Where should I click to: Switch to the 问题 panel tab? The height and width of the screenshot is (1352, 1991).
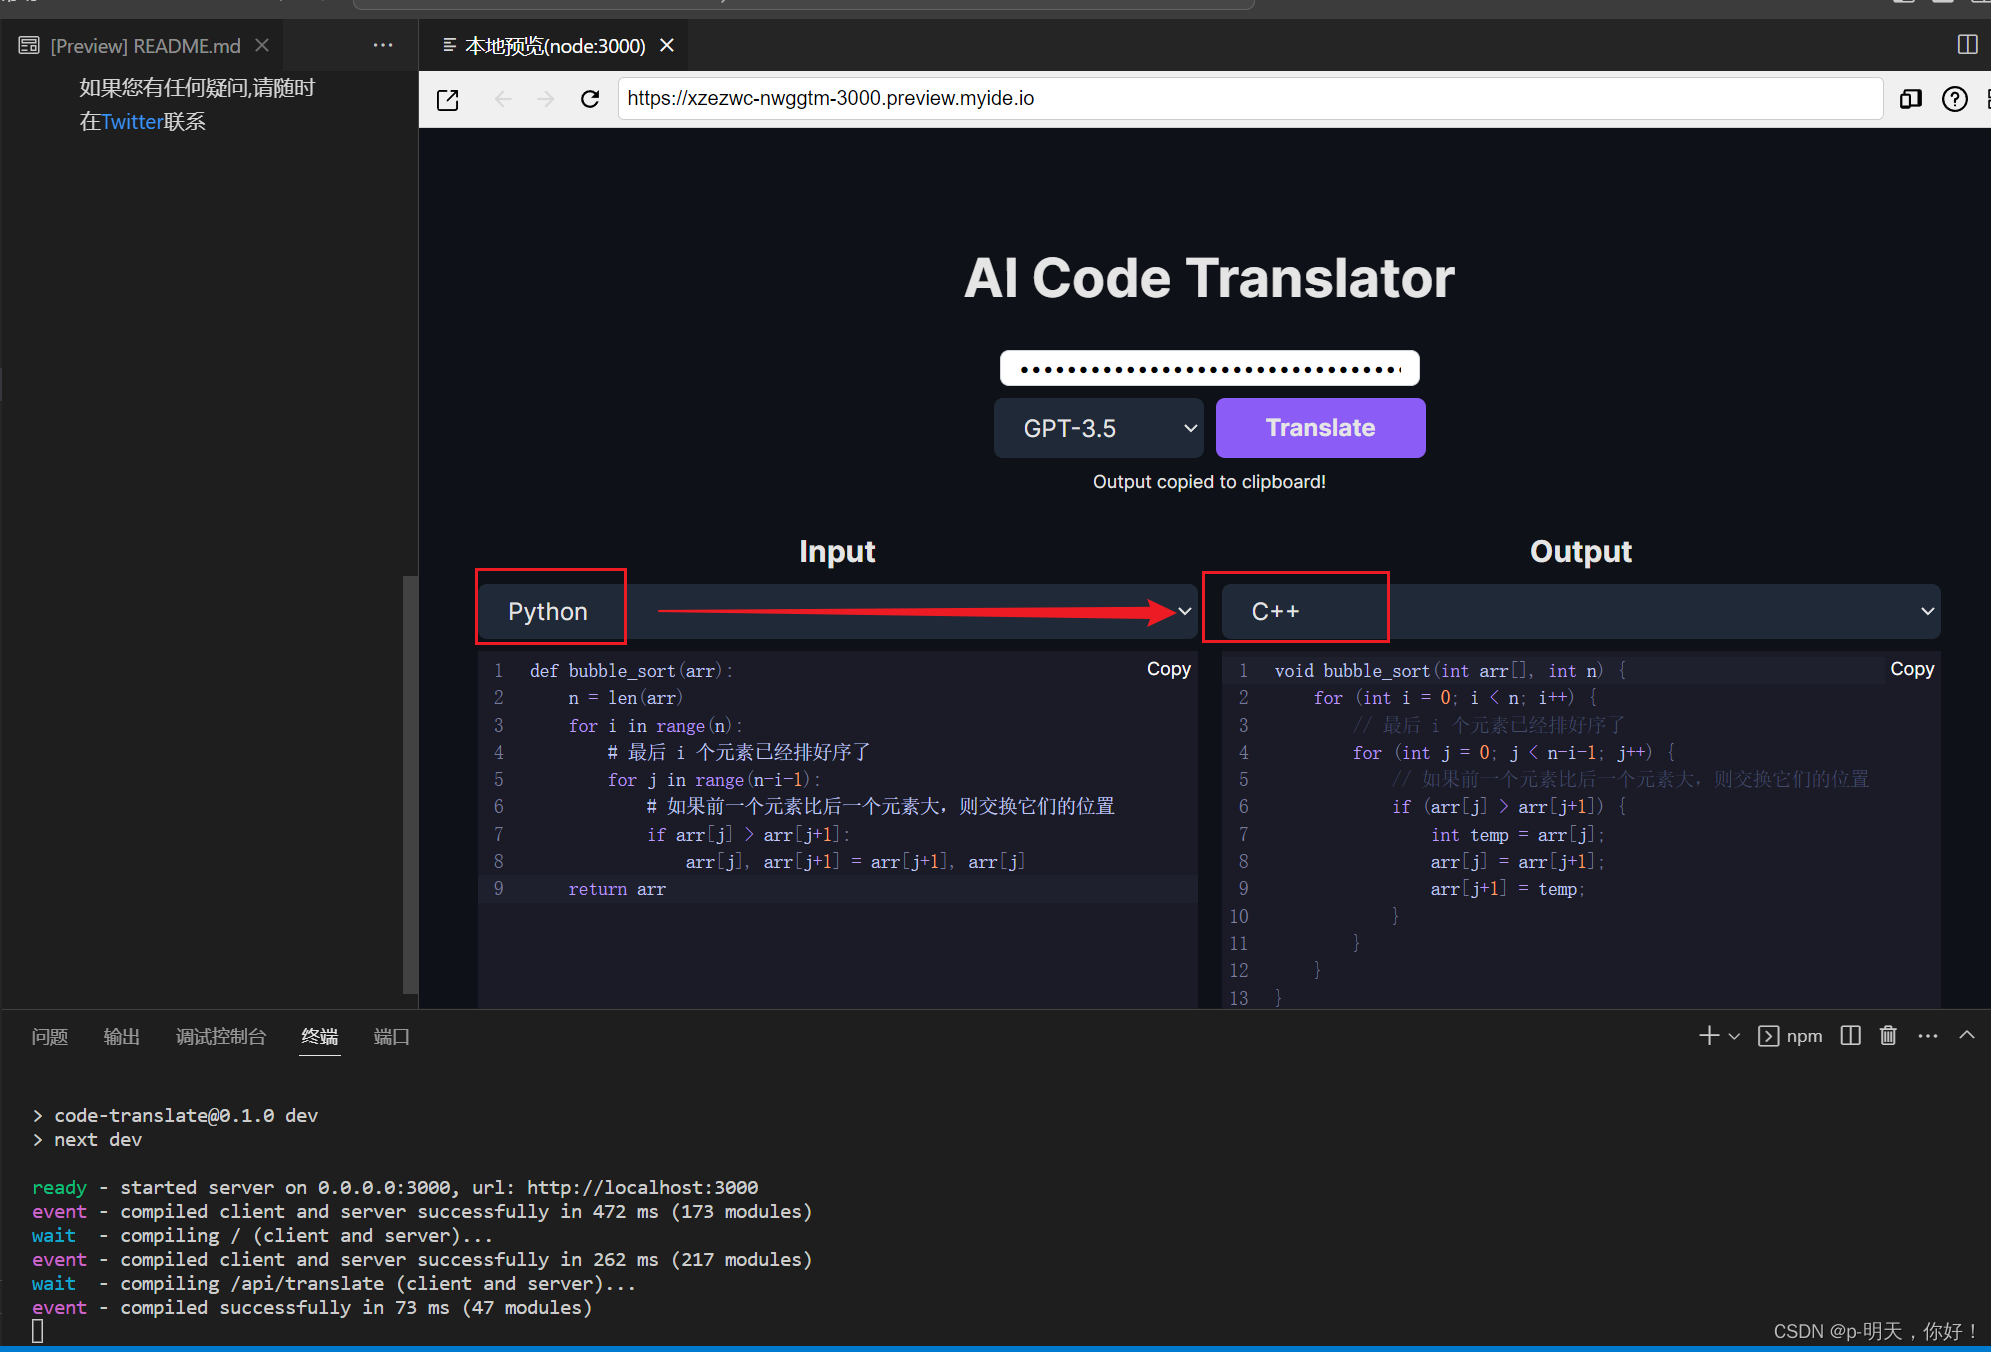point(50,1037)
